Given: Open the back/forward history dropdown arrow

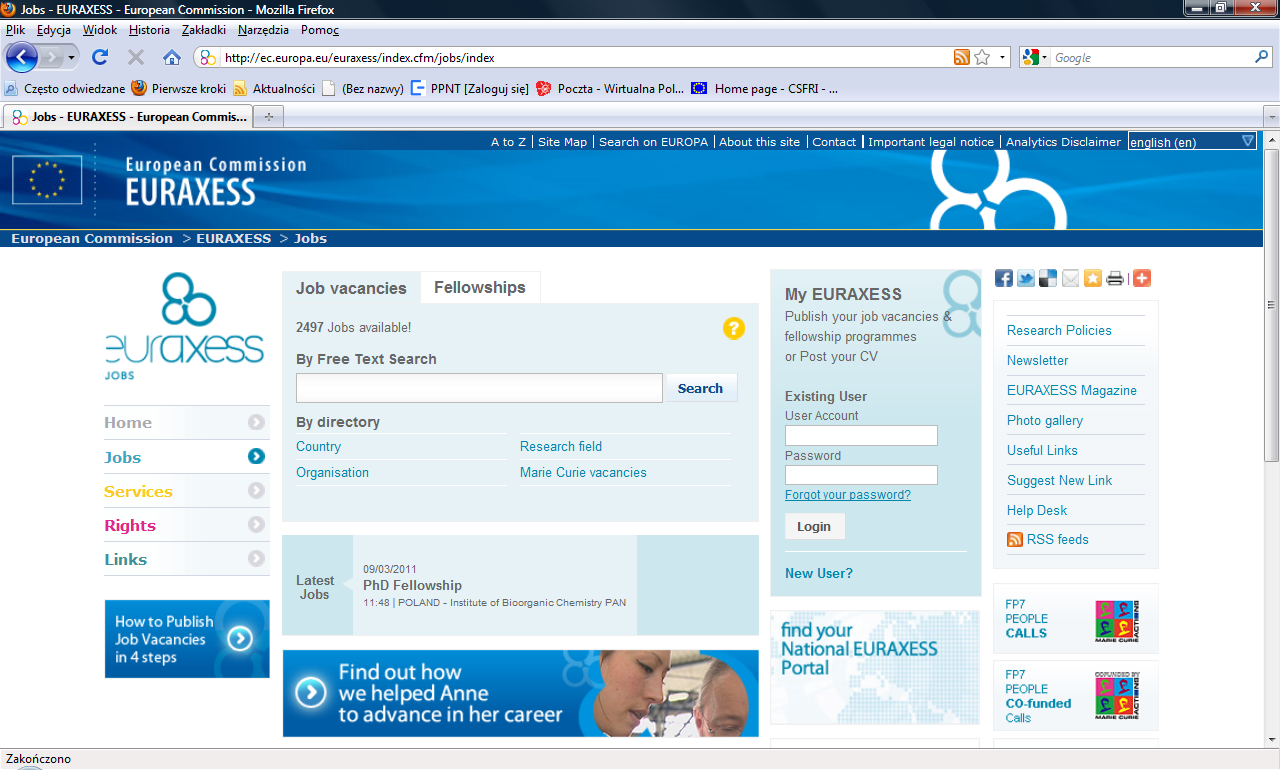Looking at the screenshot, I should (72, 58).
